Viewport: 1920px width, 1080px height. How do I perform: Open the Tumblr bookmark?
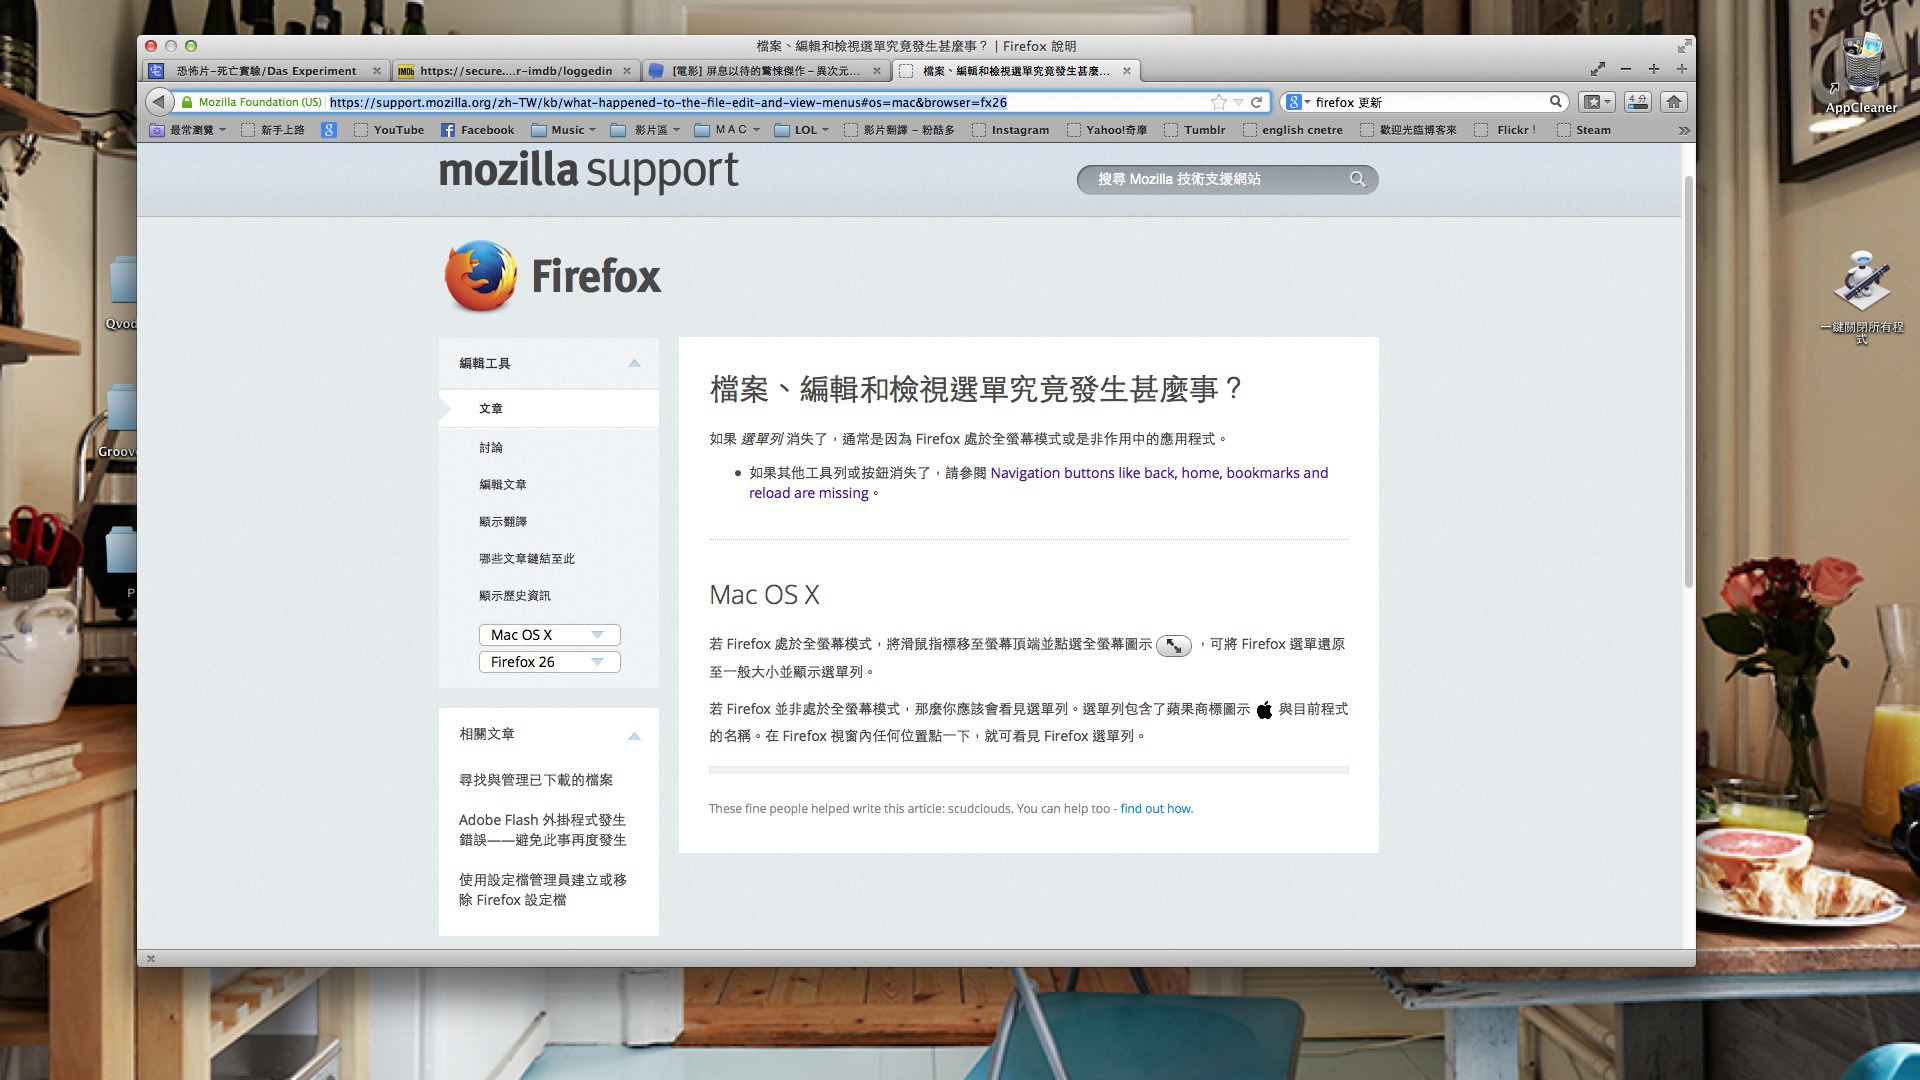coord(1194,130)
